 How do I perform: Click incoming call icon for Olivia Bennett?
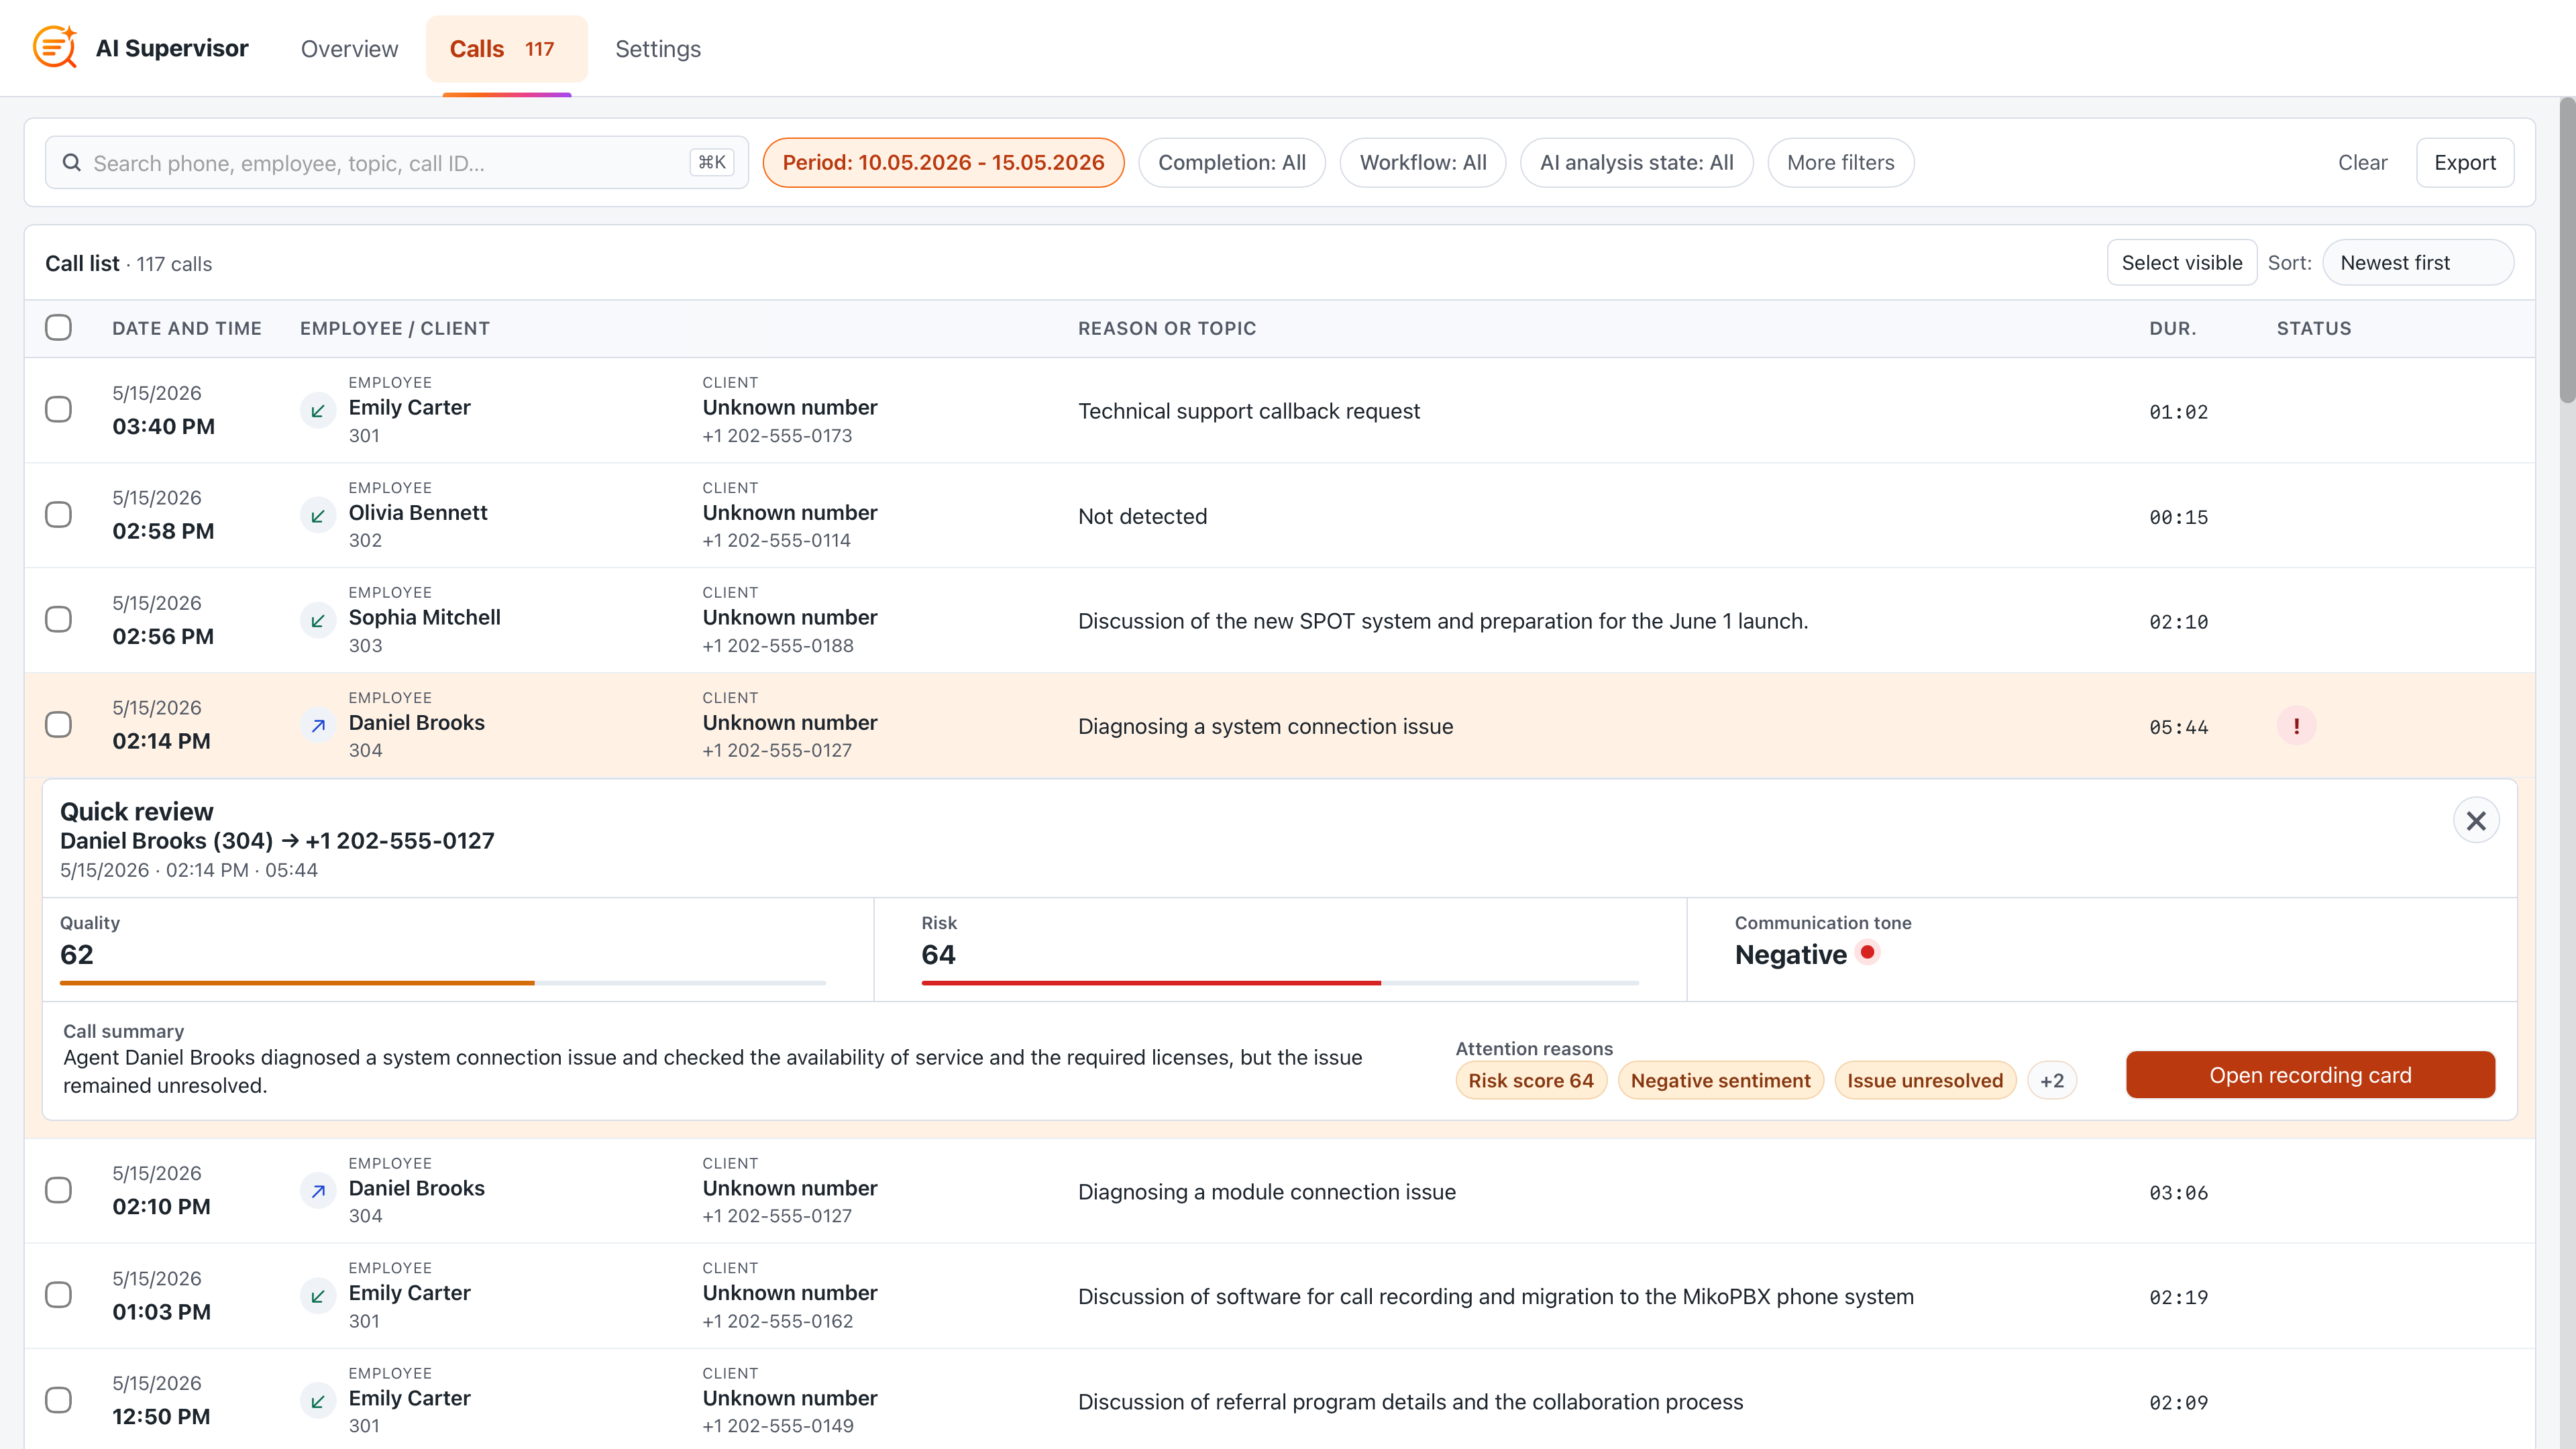click(x=318, y=515)
